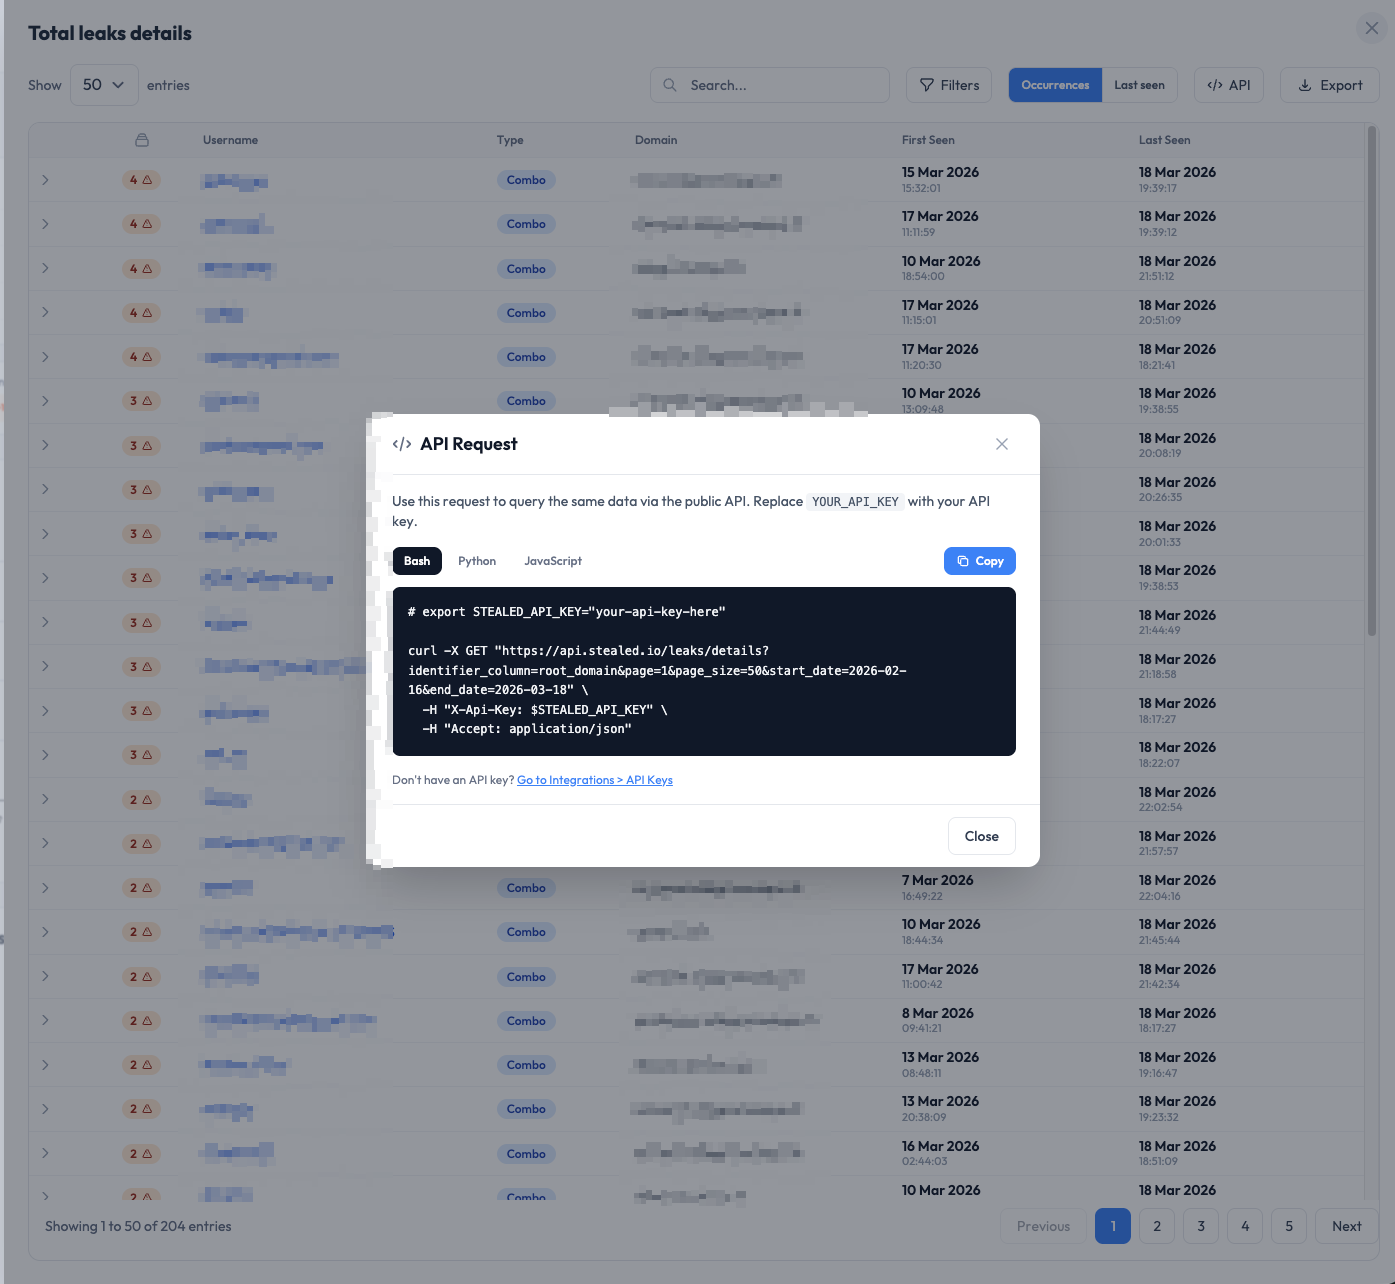Click the Previous page button

(x=1043, y=1226)
